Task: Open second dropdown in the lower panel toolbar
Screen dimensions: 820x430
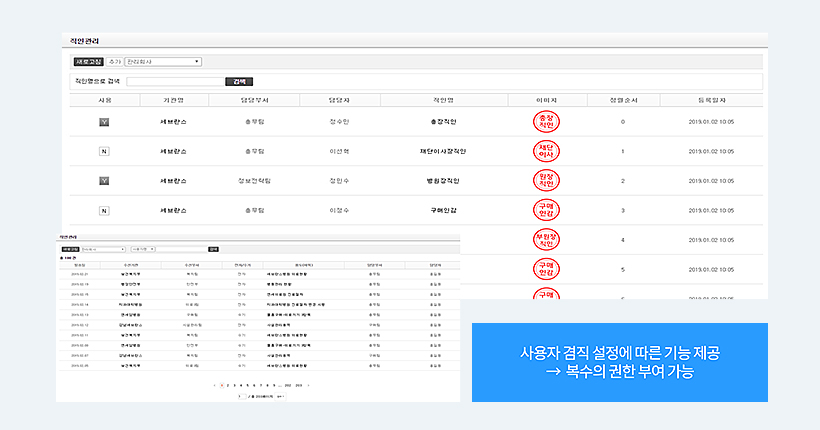Action: 143,250
